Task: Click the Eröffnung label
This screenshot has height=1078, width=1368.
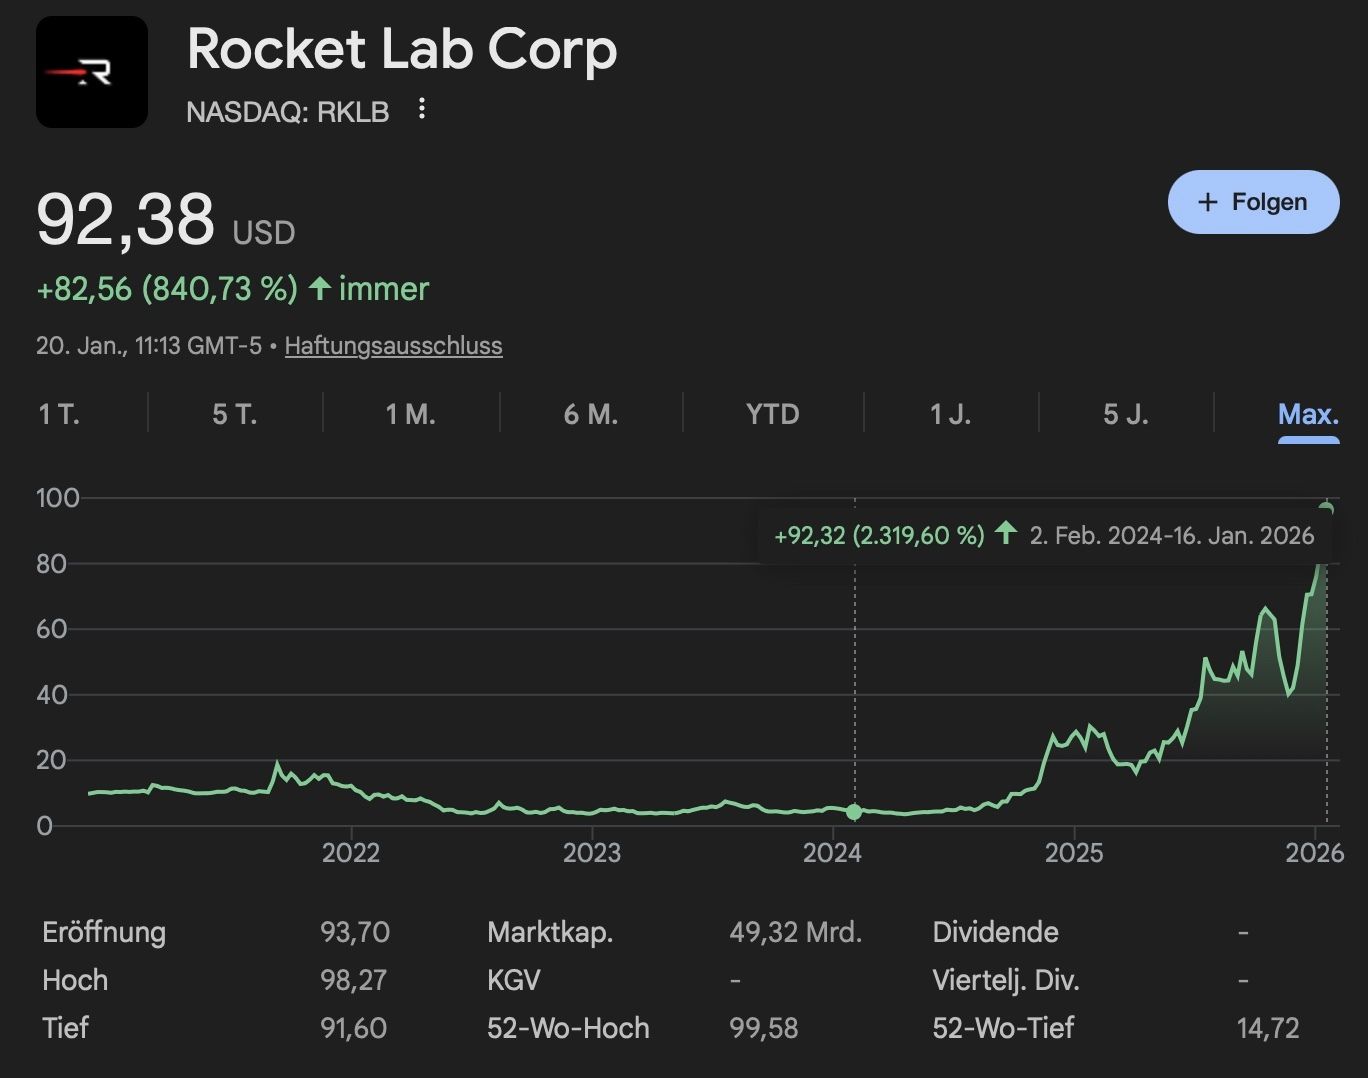Action: point(104,932)
